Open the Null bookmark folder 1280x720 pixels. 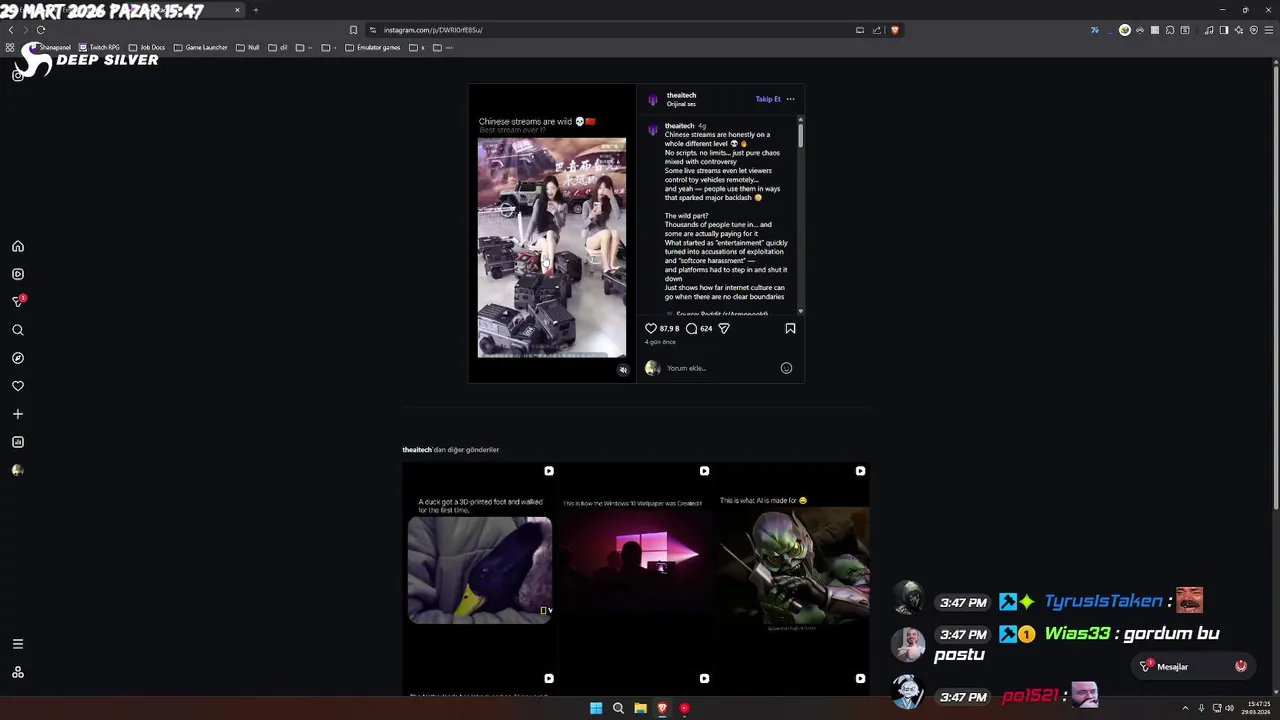(247, 47)
